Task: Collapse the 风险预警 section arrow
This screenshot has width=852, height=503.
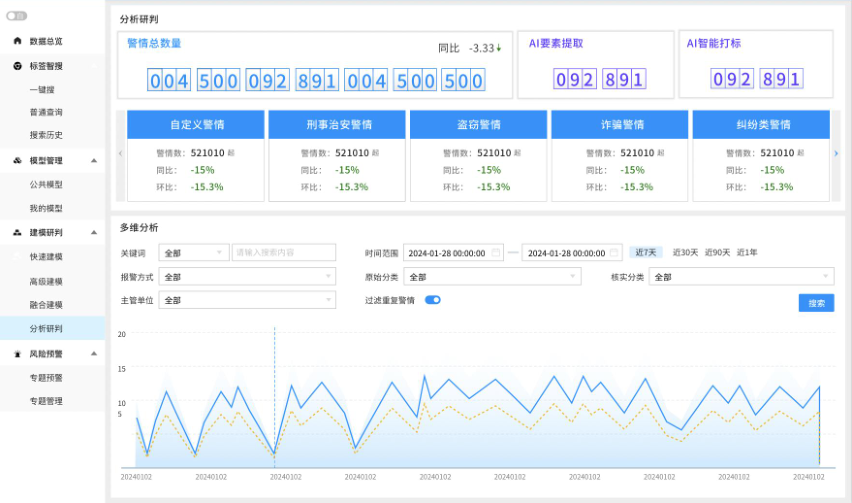Action: tap(94, 354)
